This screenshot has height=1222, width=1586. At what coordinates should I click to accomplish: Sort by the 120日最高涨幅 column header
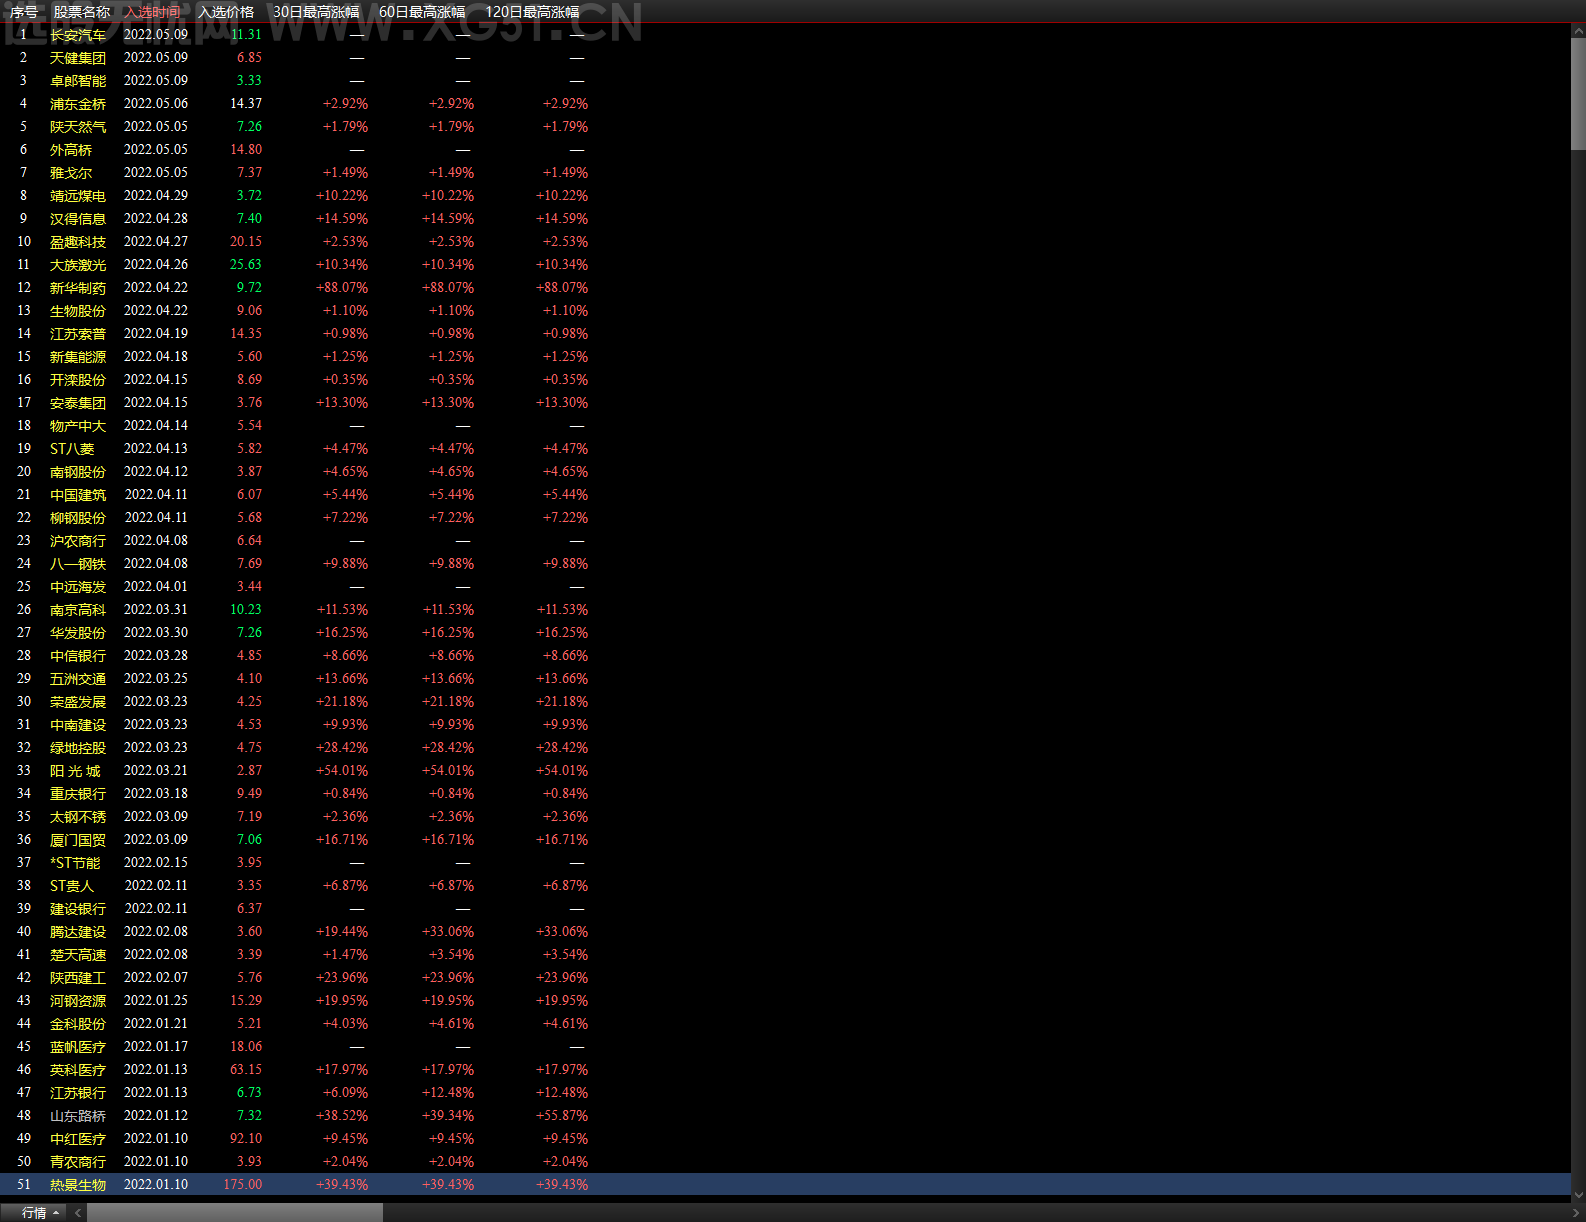[532, 12]
